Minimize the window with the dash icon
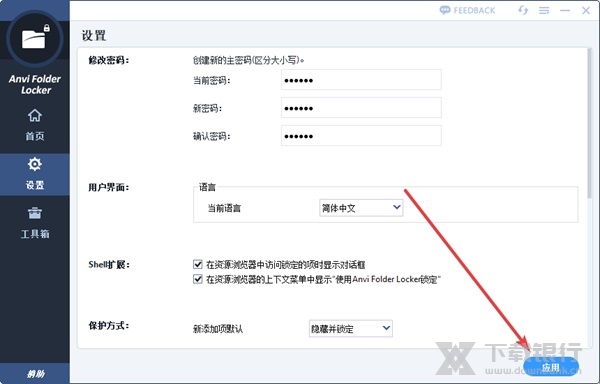Viewport: 600px width, 384px height. (565, 11)
